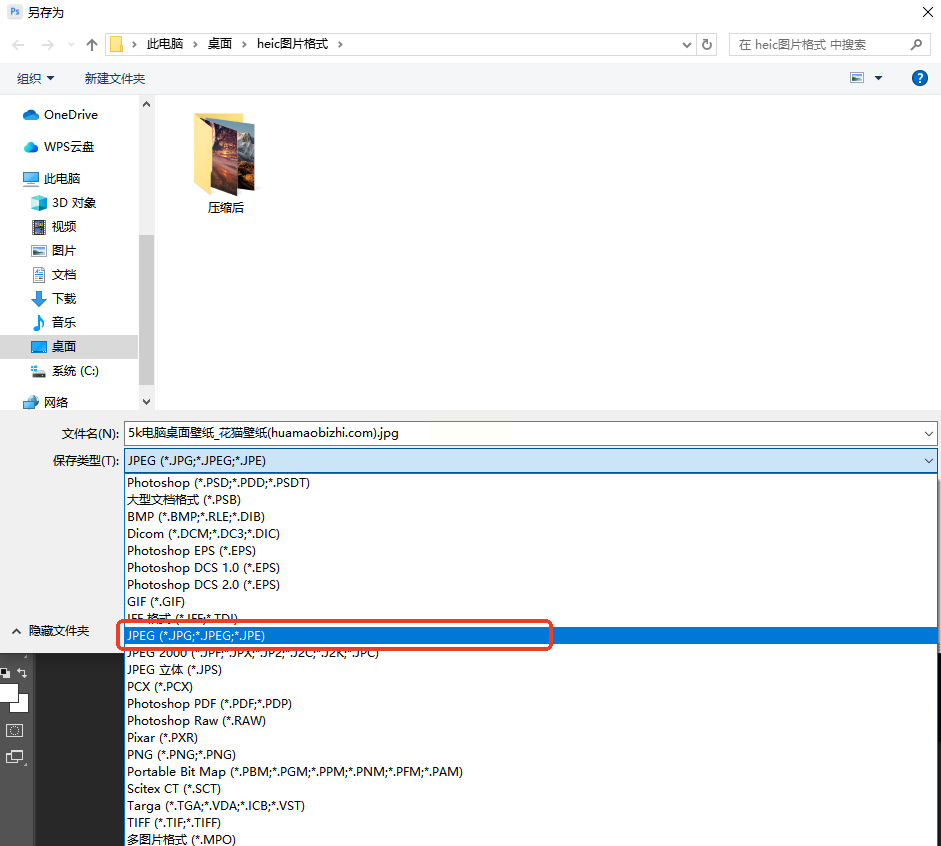Image resolution: width=941 pixels, height=846 pixels.
Task: Click the foreground color swatch
Action: click(8, 693)
